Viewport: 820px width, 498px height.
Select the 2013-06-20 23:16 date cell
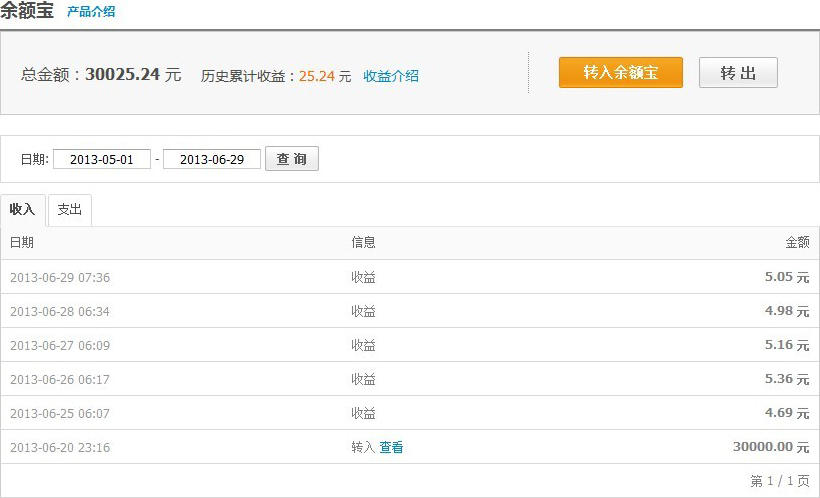point(60,447)
